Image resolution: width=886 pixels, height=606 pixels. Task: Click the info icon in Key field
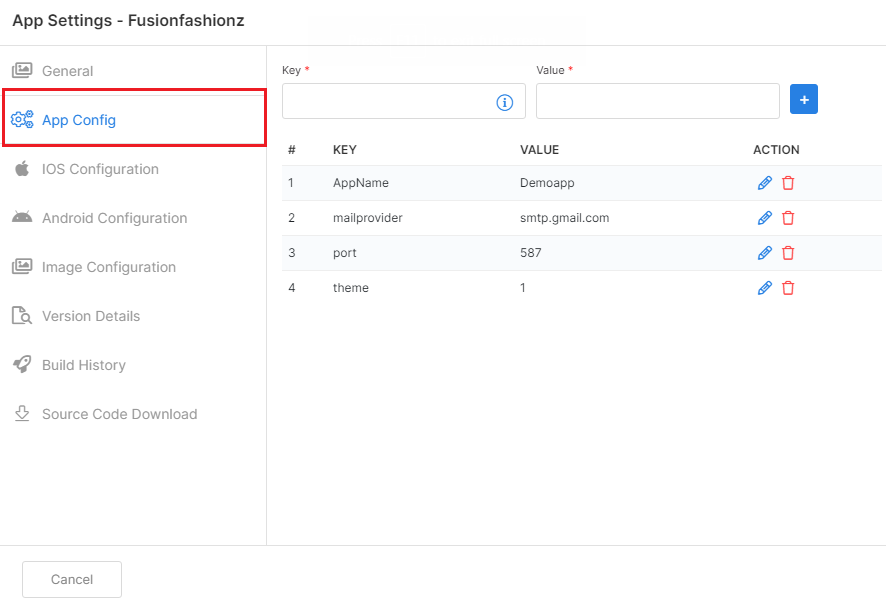click(505, 102)
